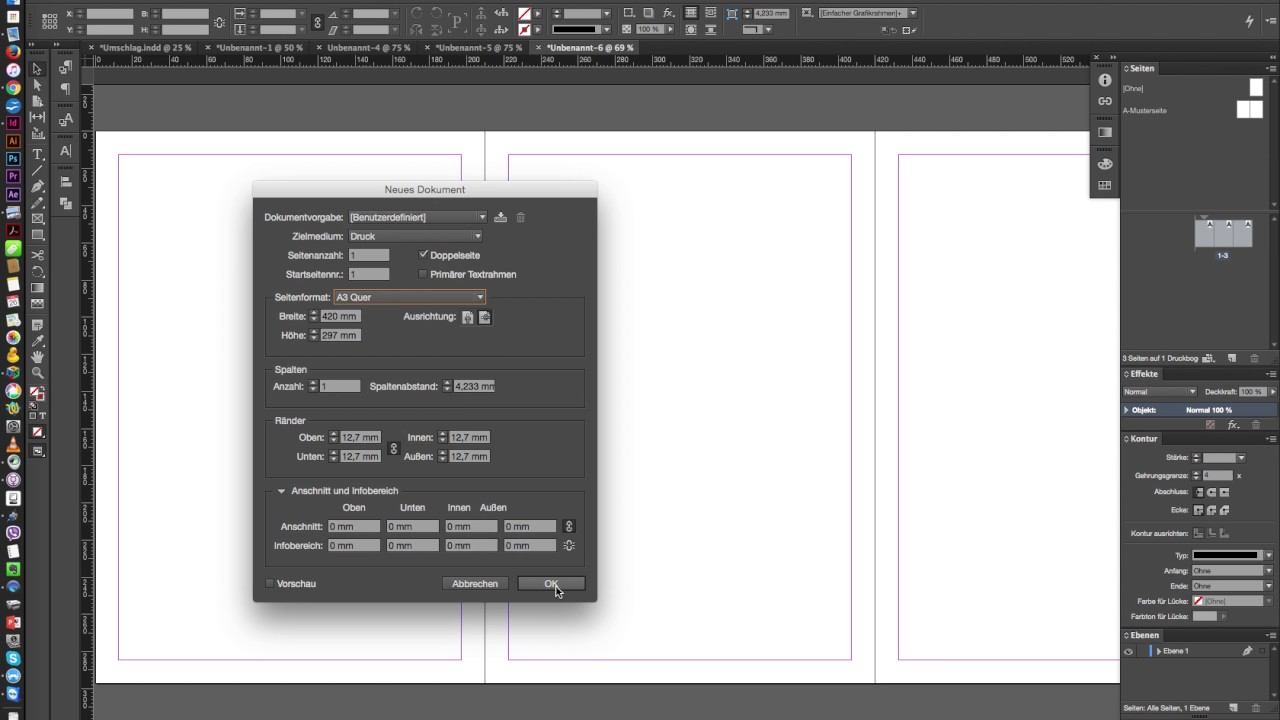Click the delete preset trash icon
The height and width of the screenshot is (720, 1280).
pyautogui.click(x=520, y=217)
